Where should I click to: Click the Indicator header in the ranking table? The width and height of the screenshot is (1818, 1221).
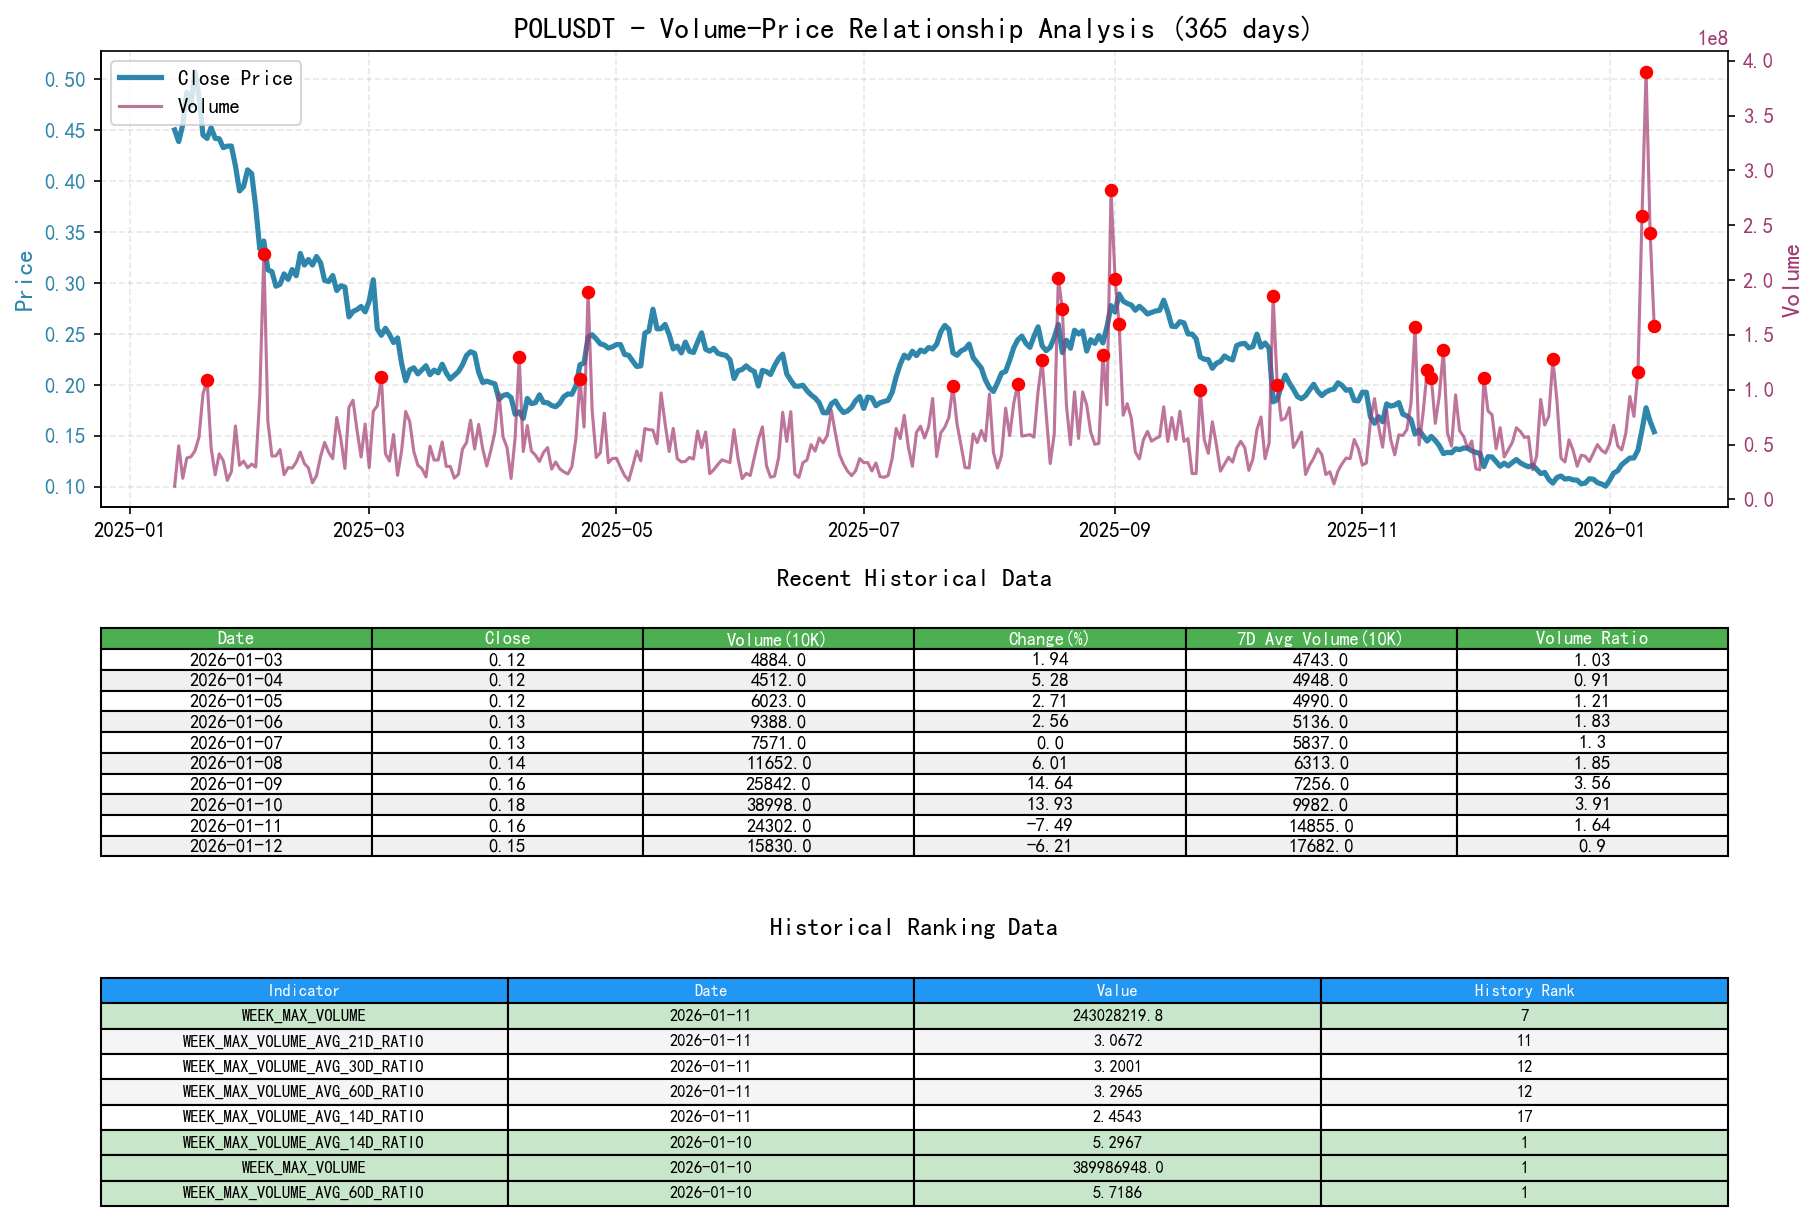point(302,990)
